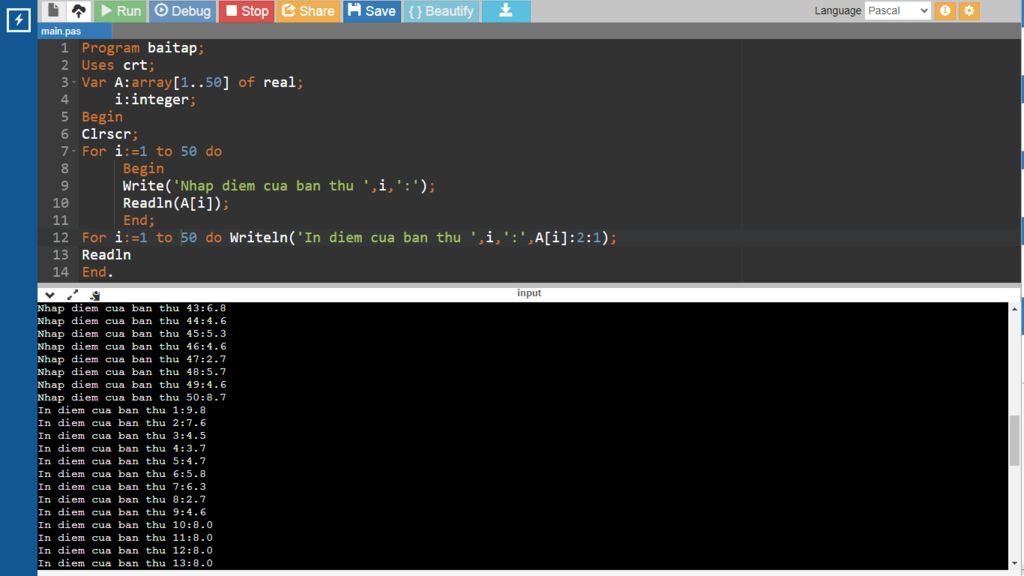Place cursor on 'Program baitap;' line
This screenshot has width=1024, height=576.
point(142,48)
